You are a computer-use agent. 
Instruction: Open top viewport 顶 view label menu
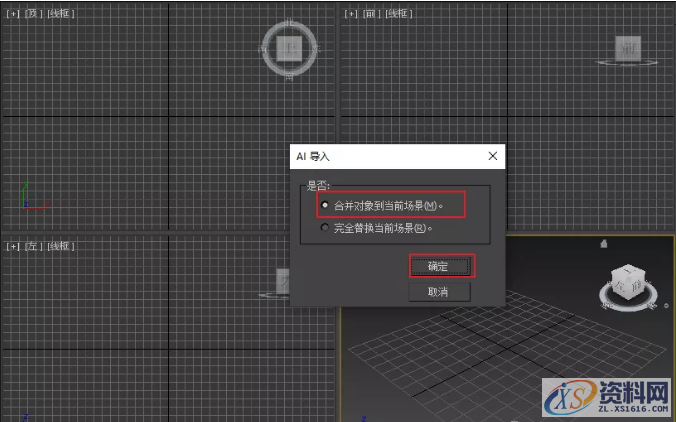click(33, 14)
